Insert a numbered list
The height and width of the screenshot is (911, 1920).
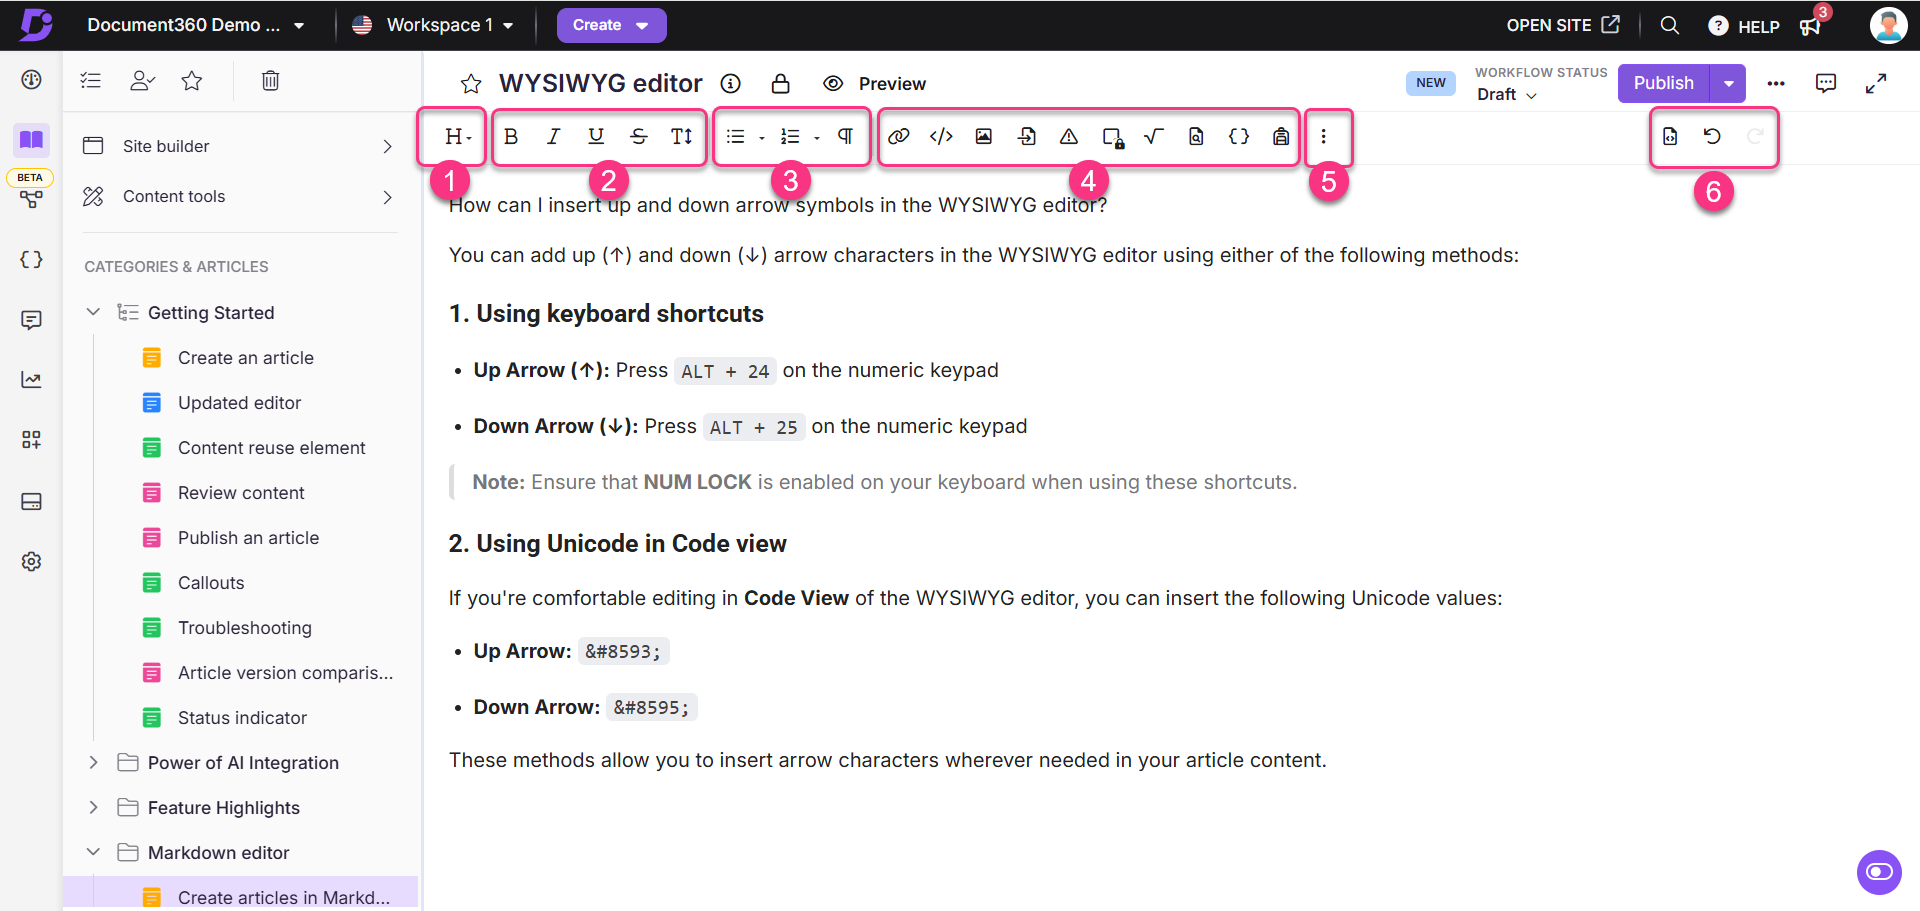[790, 137]
